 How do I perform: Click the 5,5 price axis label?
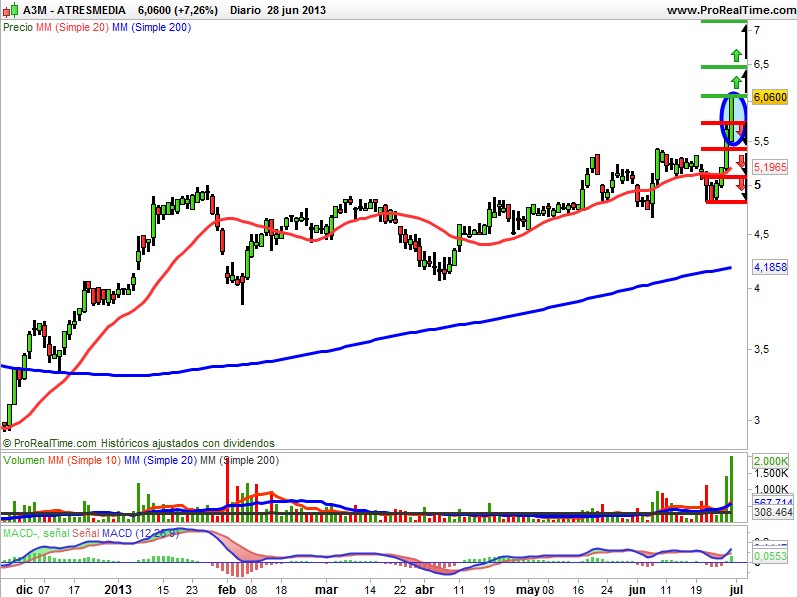pyautogui.click(x=761, y=142)
